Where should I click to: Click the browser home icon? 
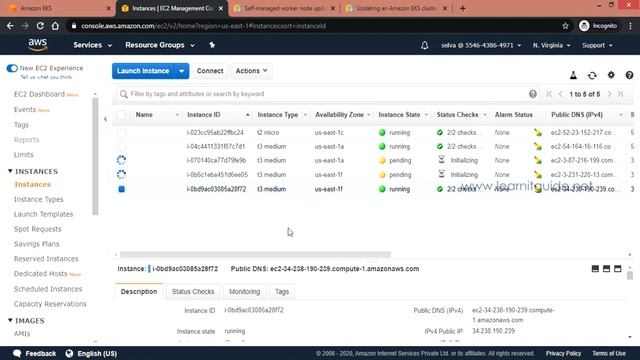click(55, 26)
